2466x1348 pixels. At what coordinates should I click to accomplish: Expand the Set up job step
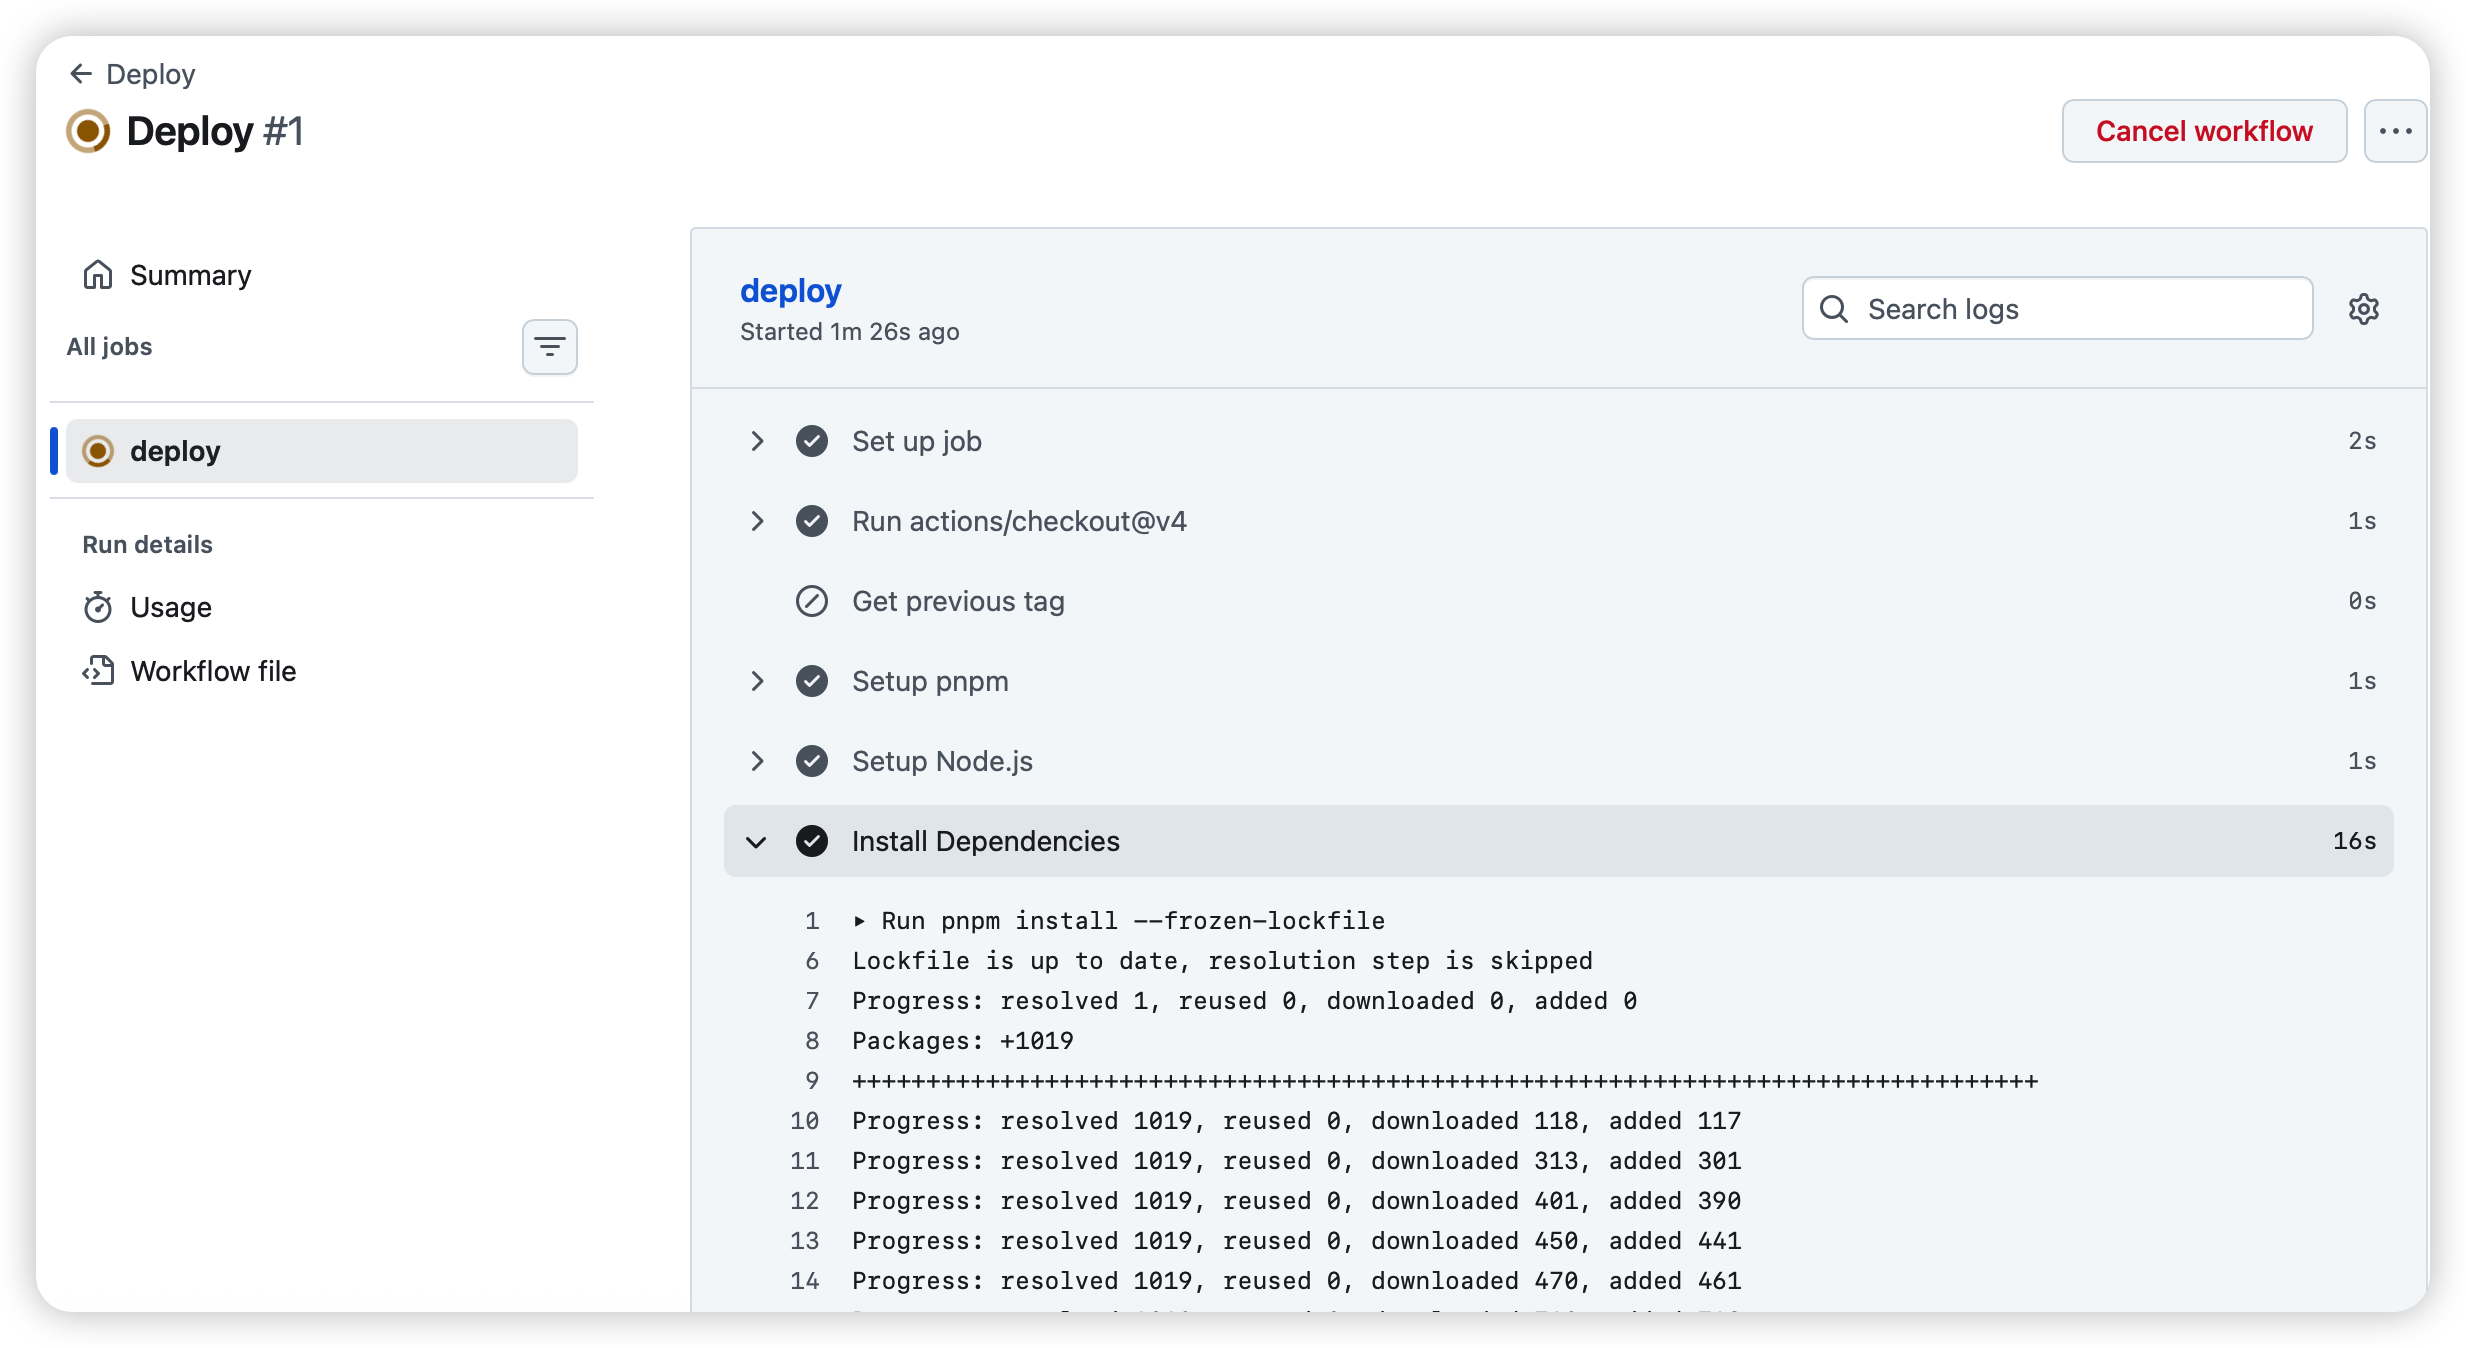tap(757, 441)
